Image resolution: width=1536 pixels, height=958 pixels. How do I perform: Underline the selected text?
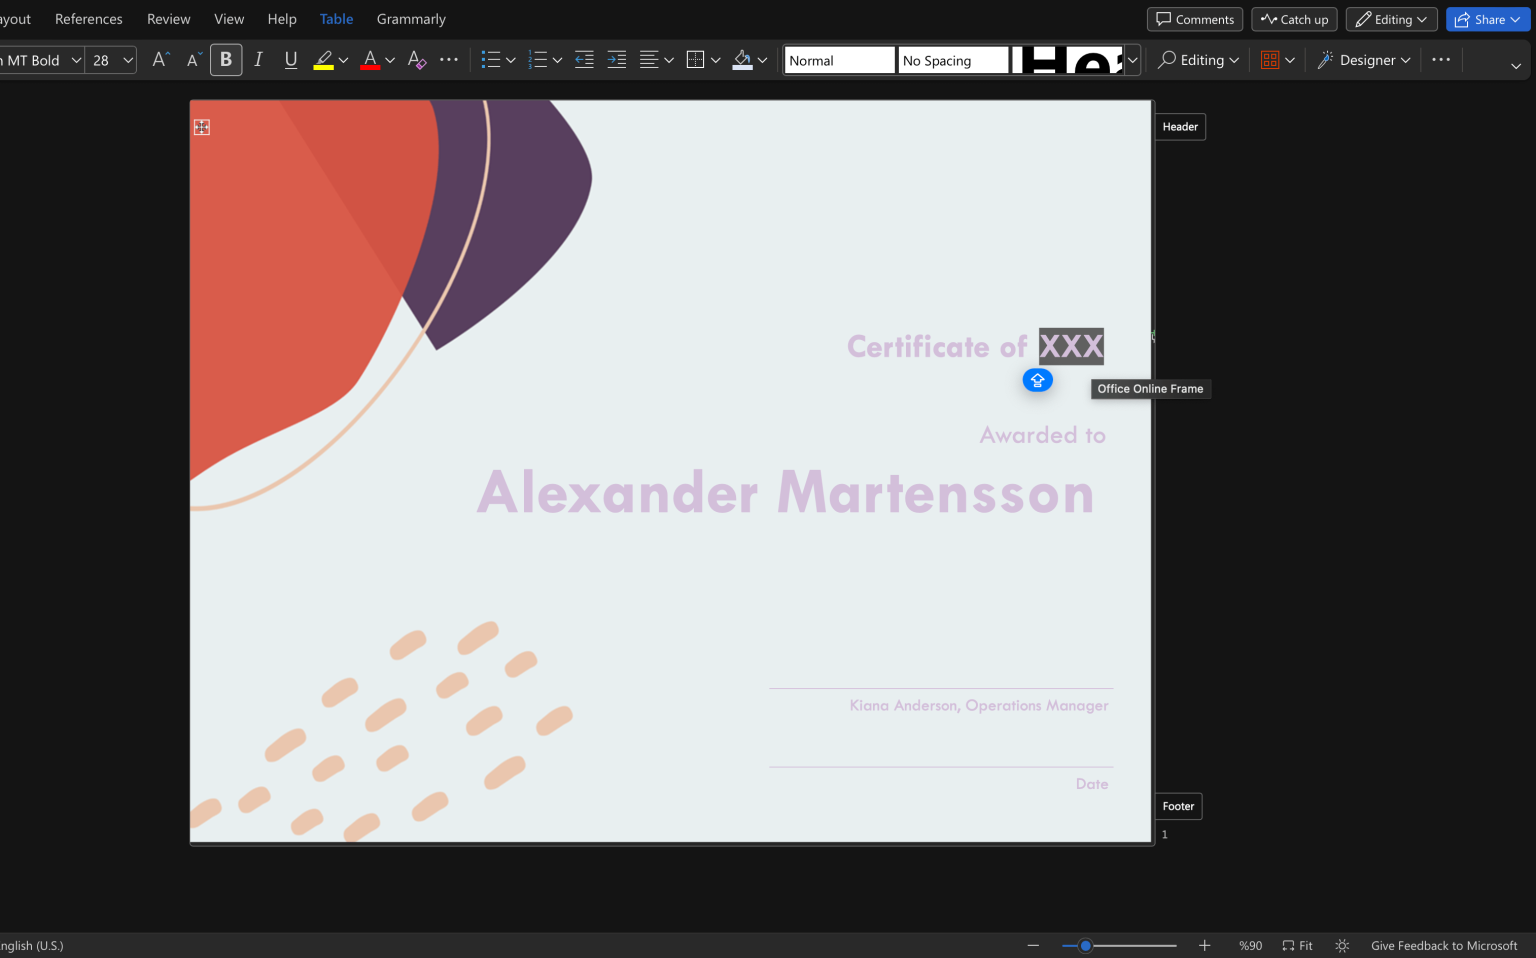[291, 59]
